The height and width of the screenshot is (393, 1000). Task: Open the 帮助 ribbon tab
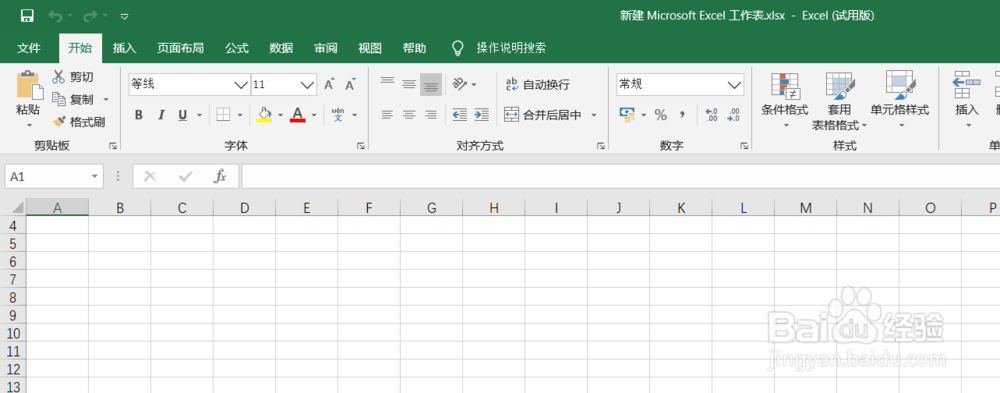pyautogui.click(x=415, y=48)
